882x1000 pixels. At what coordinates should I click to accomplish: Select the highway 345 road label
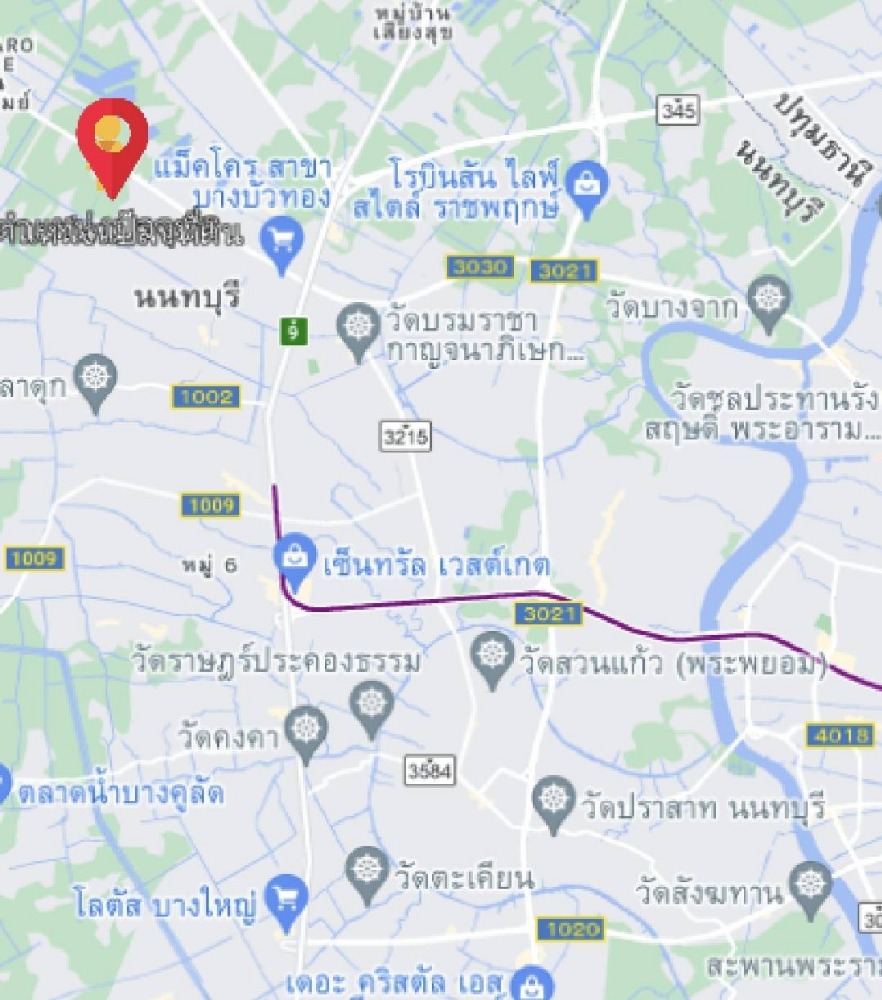(678, 110)
